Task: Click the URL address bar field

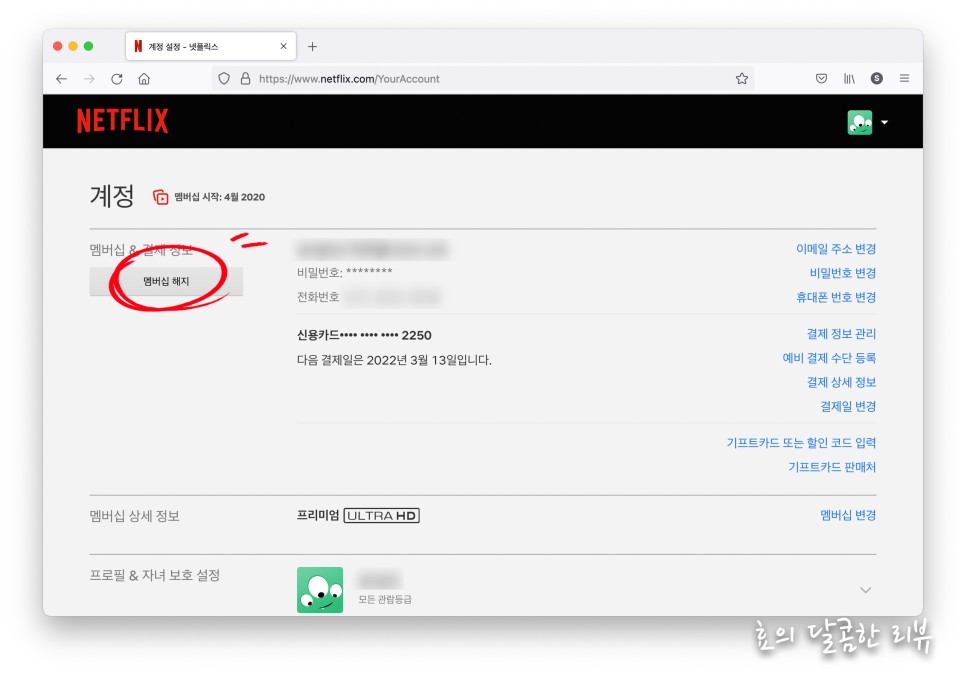Action: tap(484, 79)
